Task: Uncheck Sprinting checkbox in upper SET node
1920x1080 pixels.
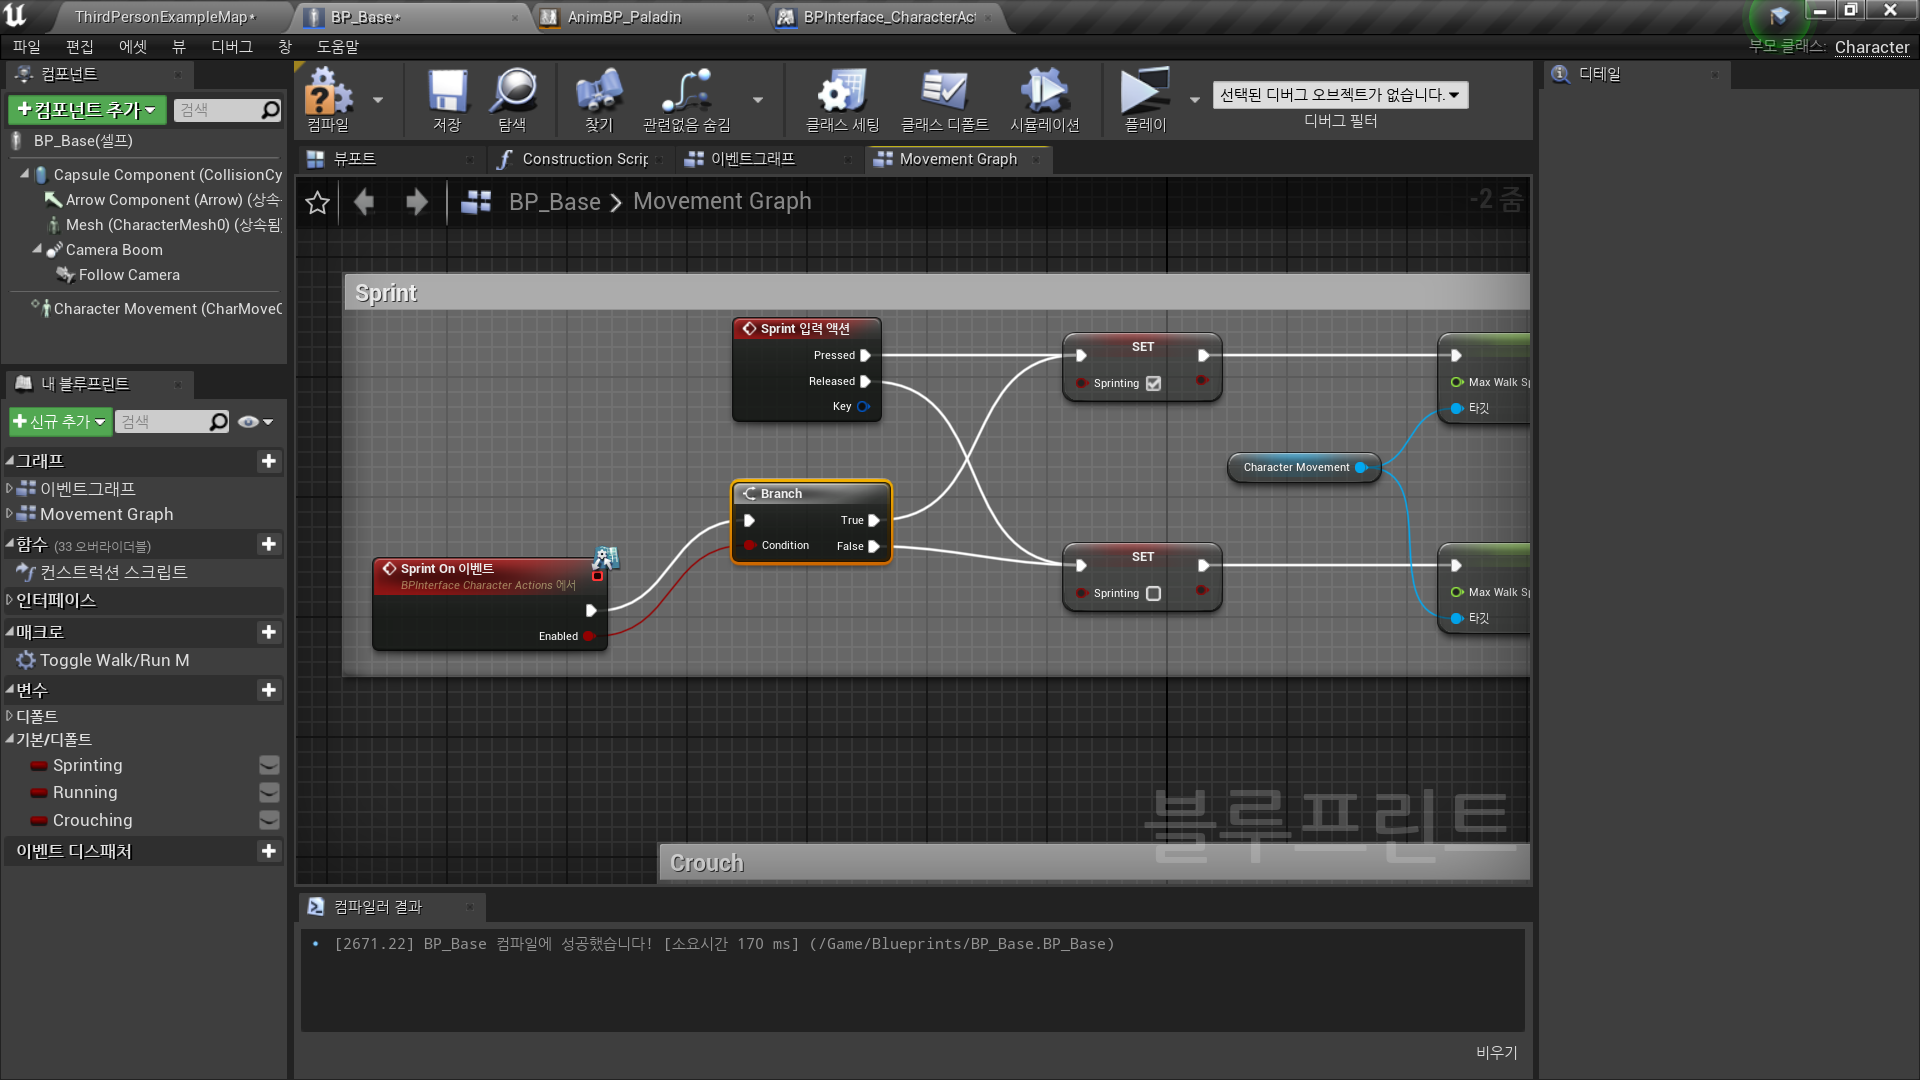Action: 1153,384
